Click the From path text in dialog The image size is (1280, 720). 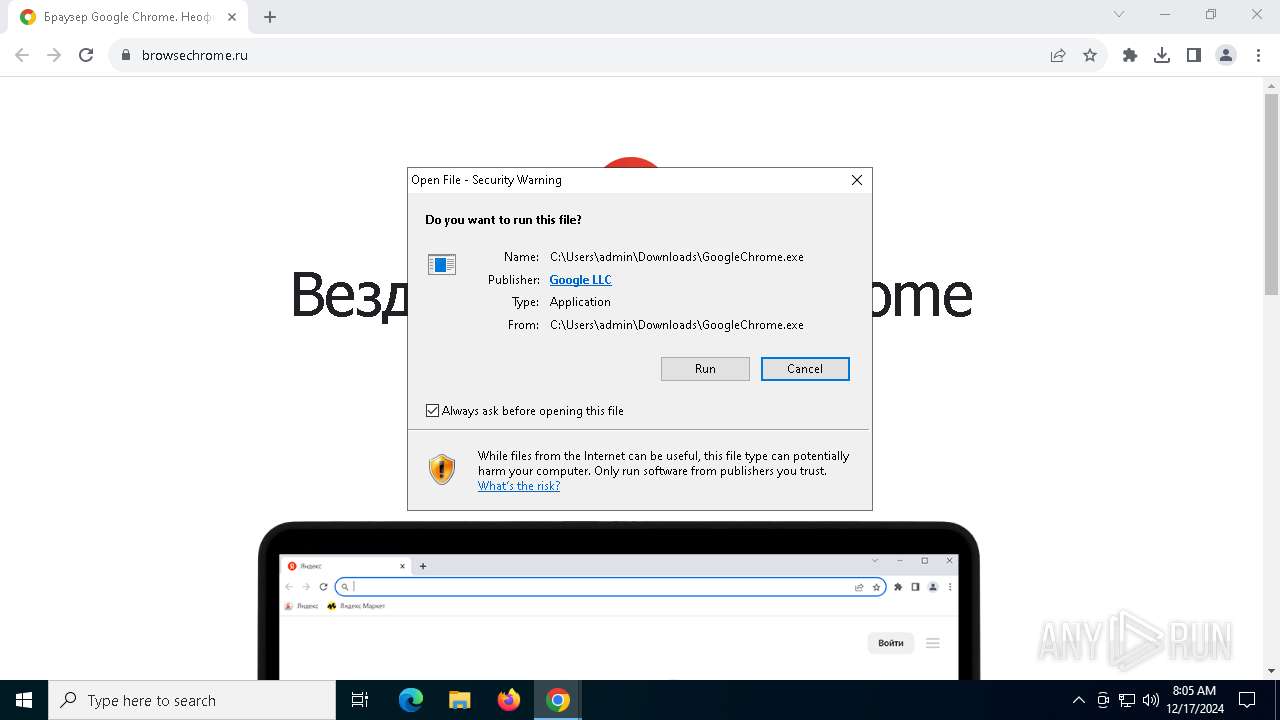[677, 325]
